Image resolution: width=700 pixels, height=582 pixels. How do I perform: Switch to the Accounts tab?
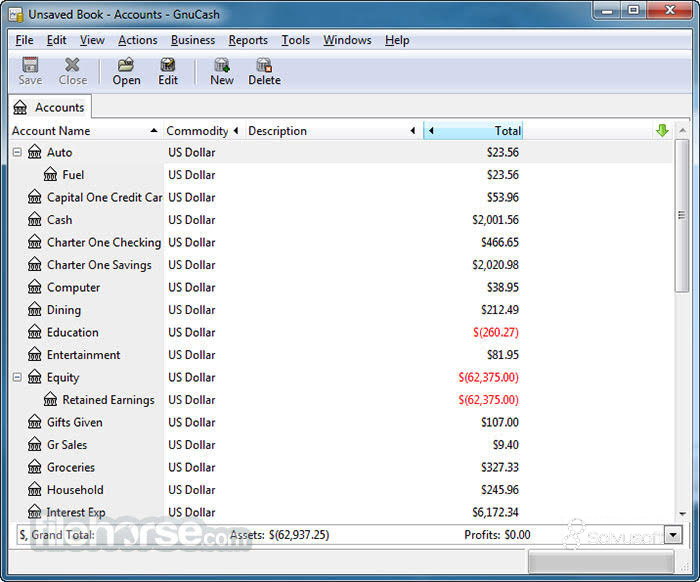click(50, 107)
